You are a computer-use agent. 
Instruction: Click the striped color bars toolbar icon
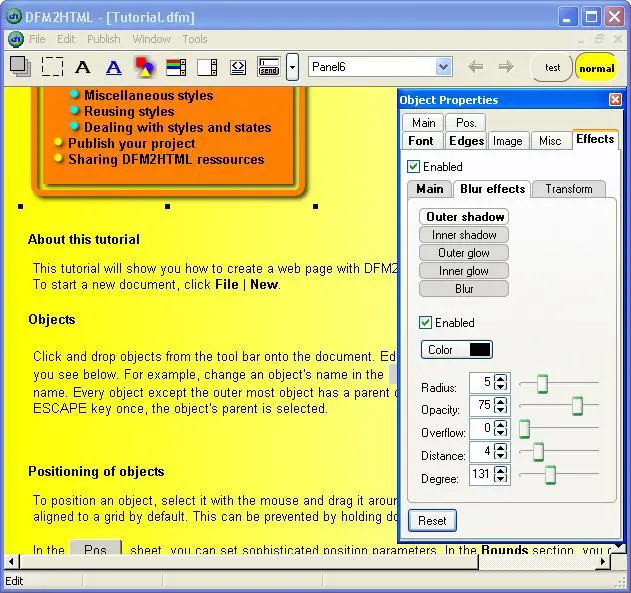176,67
